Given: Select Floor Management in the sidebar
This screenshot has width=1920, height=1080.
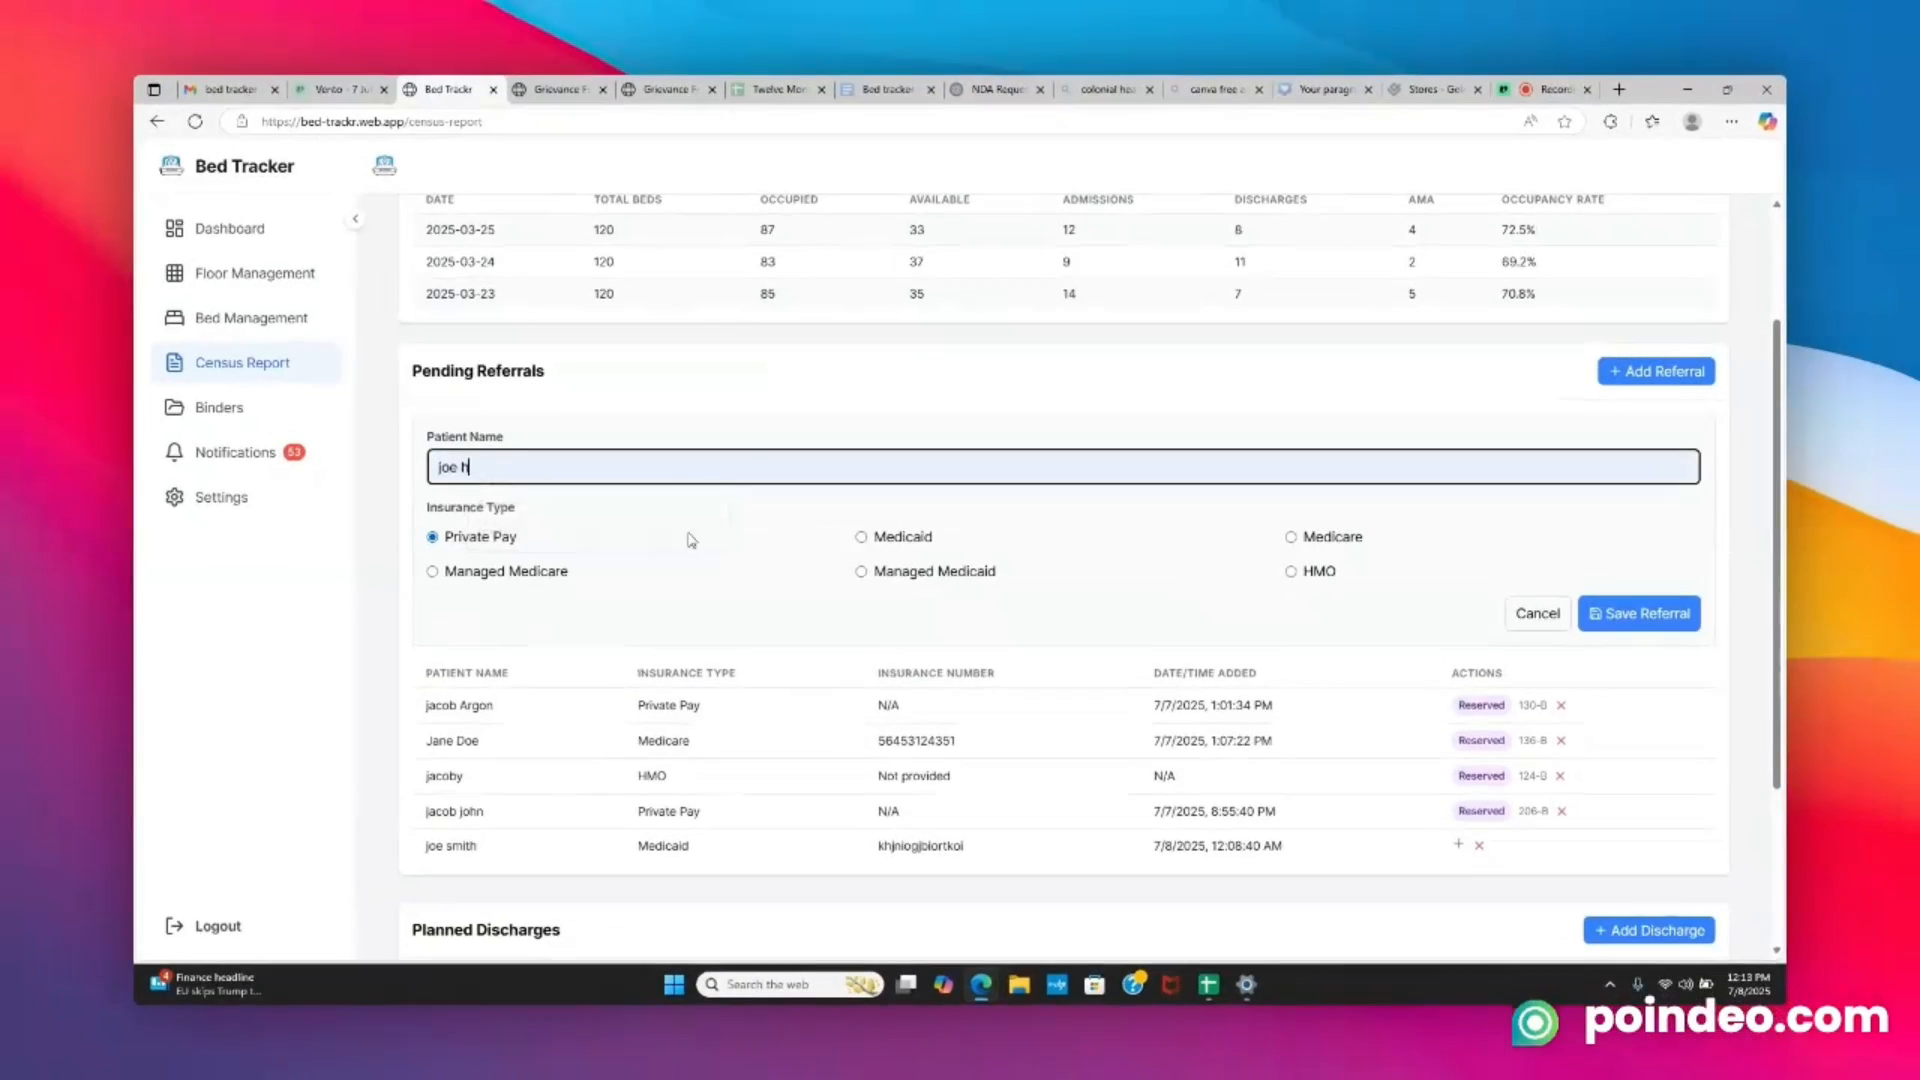Looking at the screenshot, I should pos(255,272).
